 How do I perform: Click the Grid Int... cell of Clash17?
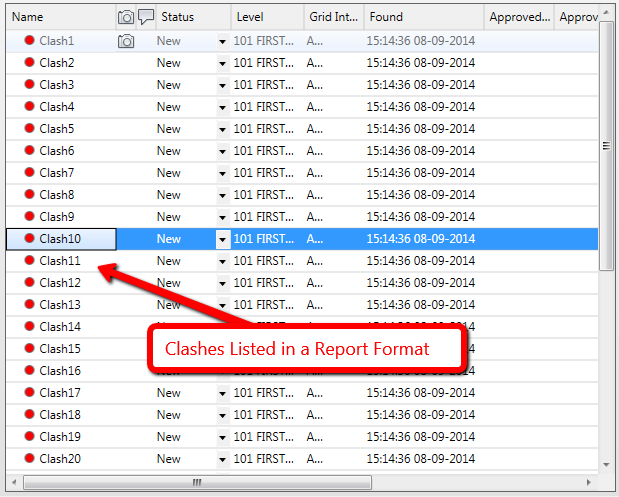(x=315, y=393)
